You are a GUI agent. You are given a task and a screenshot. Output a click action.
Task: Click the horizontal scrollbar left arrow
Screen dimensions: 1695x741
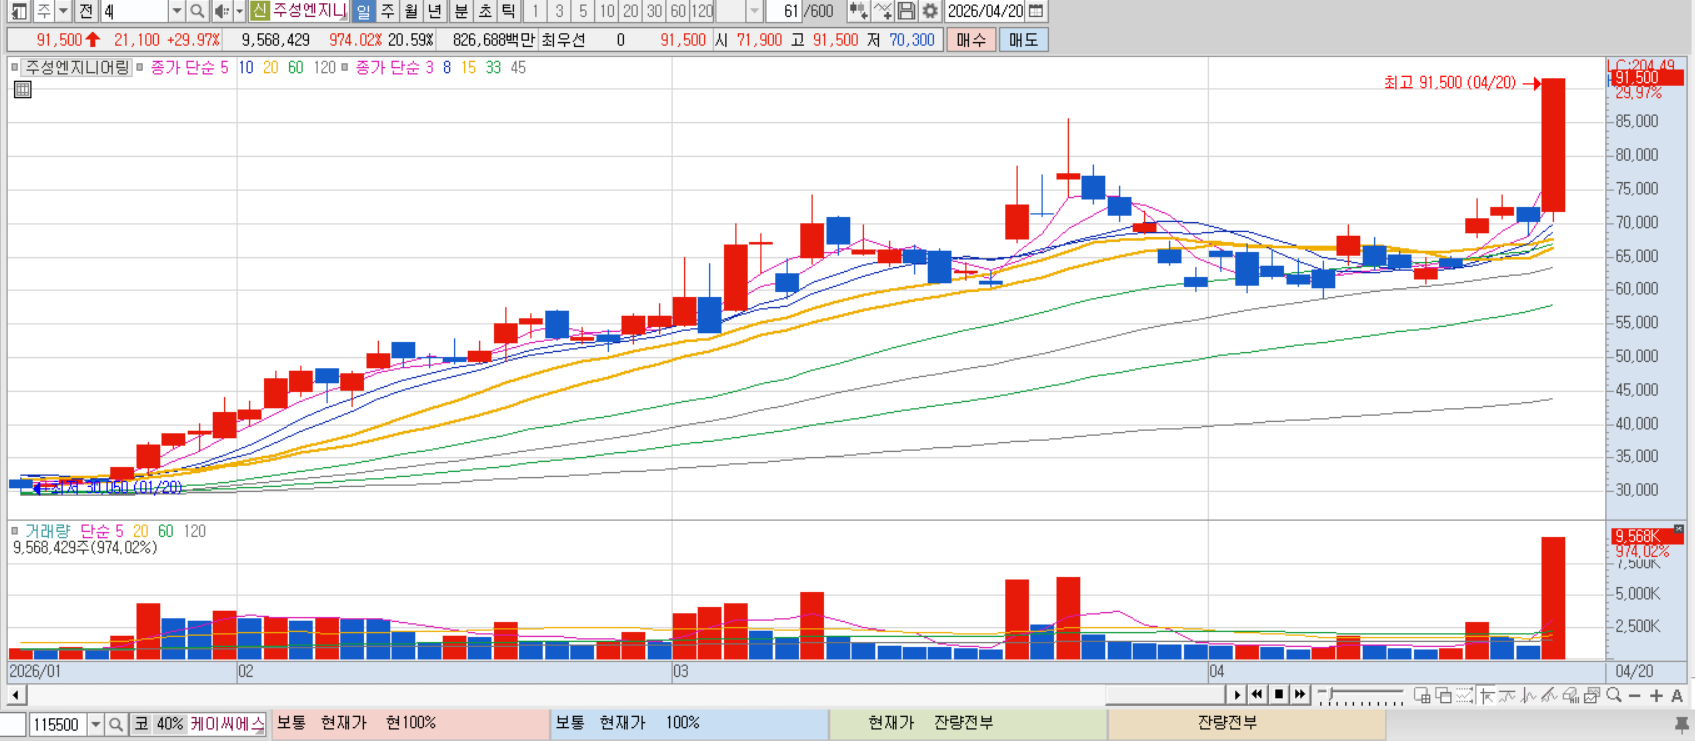point(16,695)
